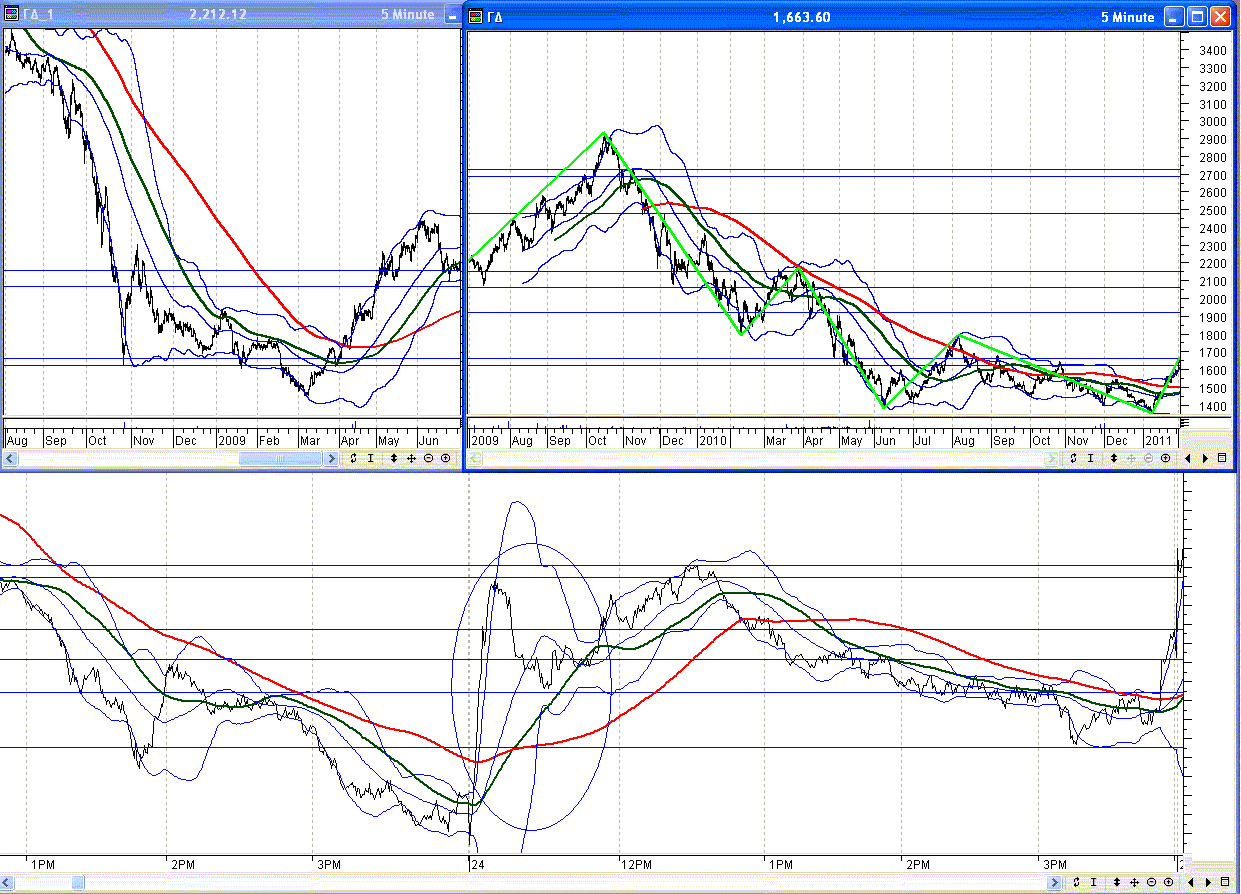The image size is (1241, 894).
Task: Click '12PM' time label on bottom chart
Action: pos(637,863)
